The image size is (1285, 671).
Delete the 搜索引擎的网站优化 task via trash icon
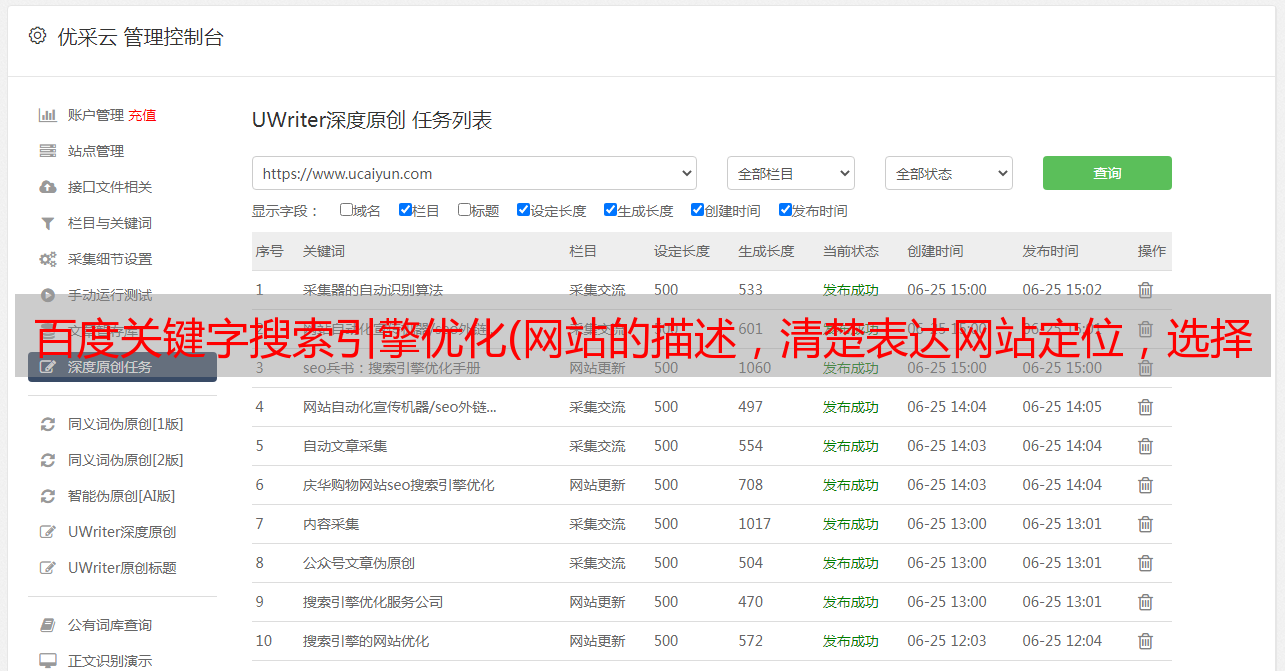[1145, 641]
